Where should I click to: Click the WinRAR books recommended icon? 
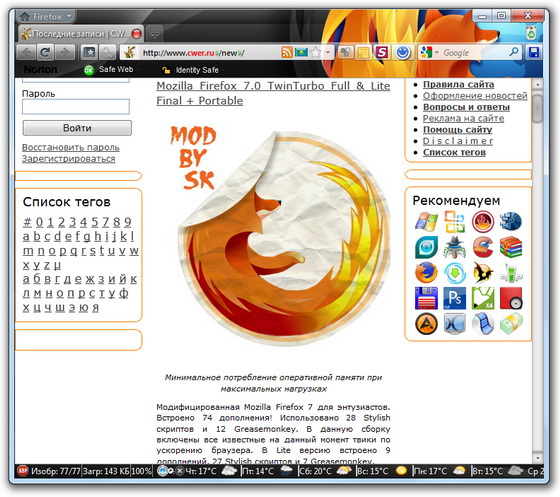point(511,247)
